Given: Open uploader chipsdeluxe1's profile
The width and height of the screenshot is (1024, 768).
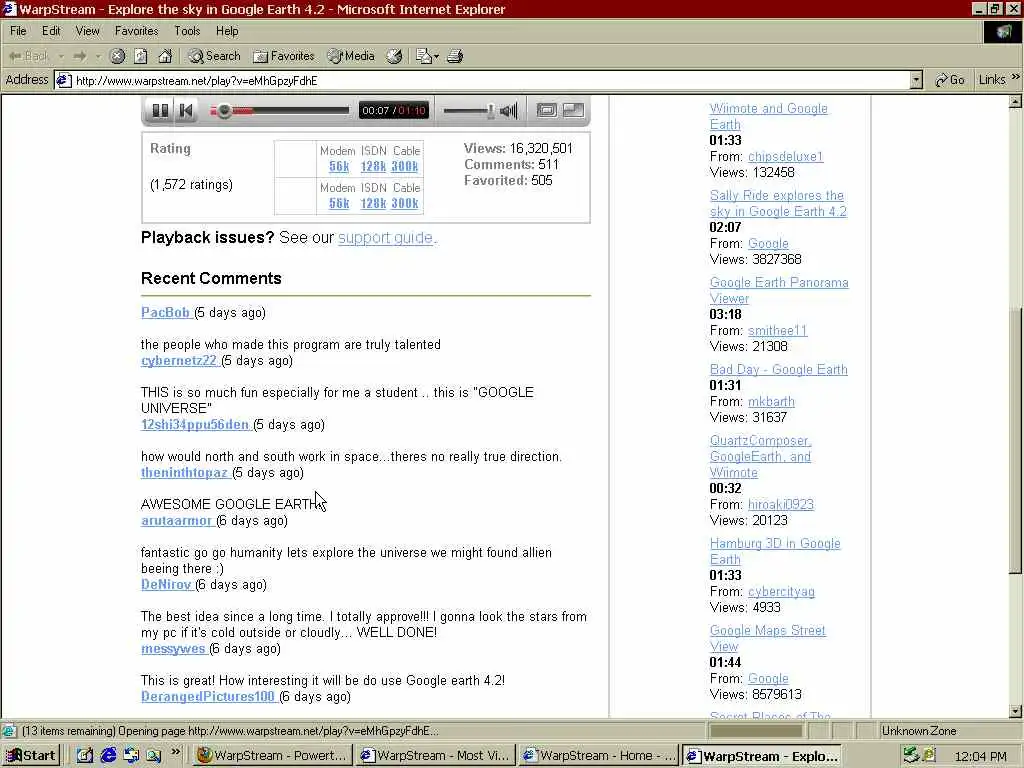Looking at the screenshot, I should pyautogui.click(x=786, y=157).
